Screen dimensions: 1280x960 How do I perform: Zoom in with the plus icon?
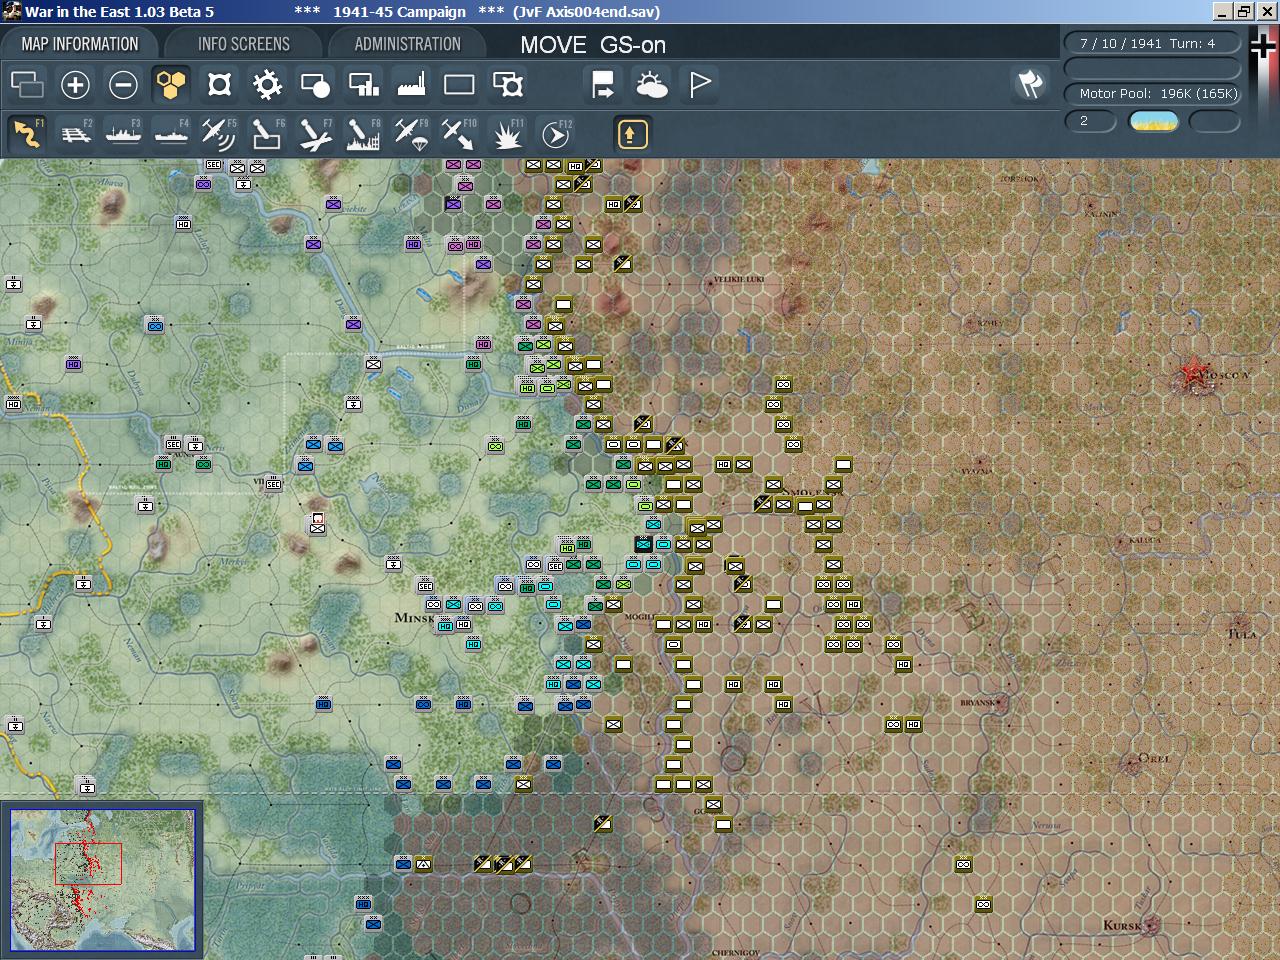[75, 85]
